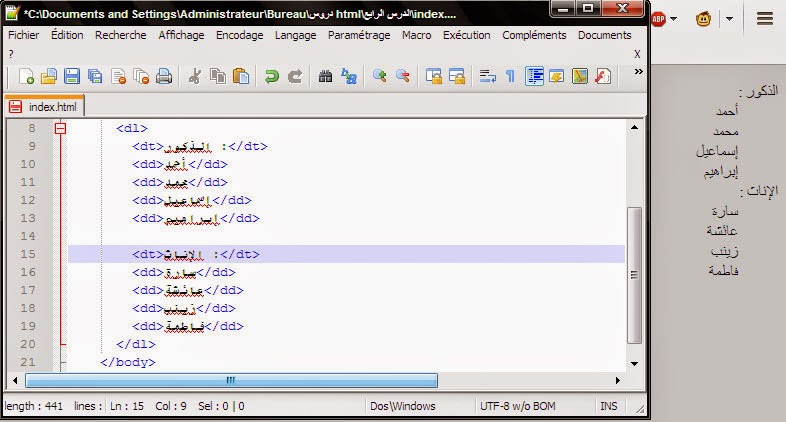Open browser hamburger menu button
Screen dimensions: 786x422
pyautogui.click(x=764, y=19)
